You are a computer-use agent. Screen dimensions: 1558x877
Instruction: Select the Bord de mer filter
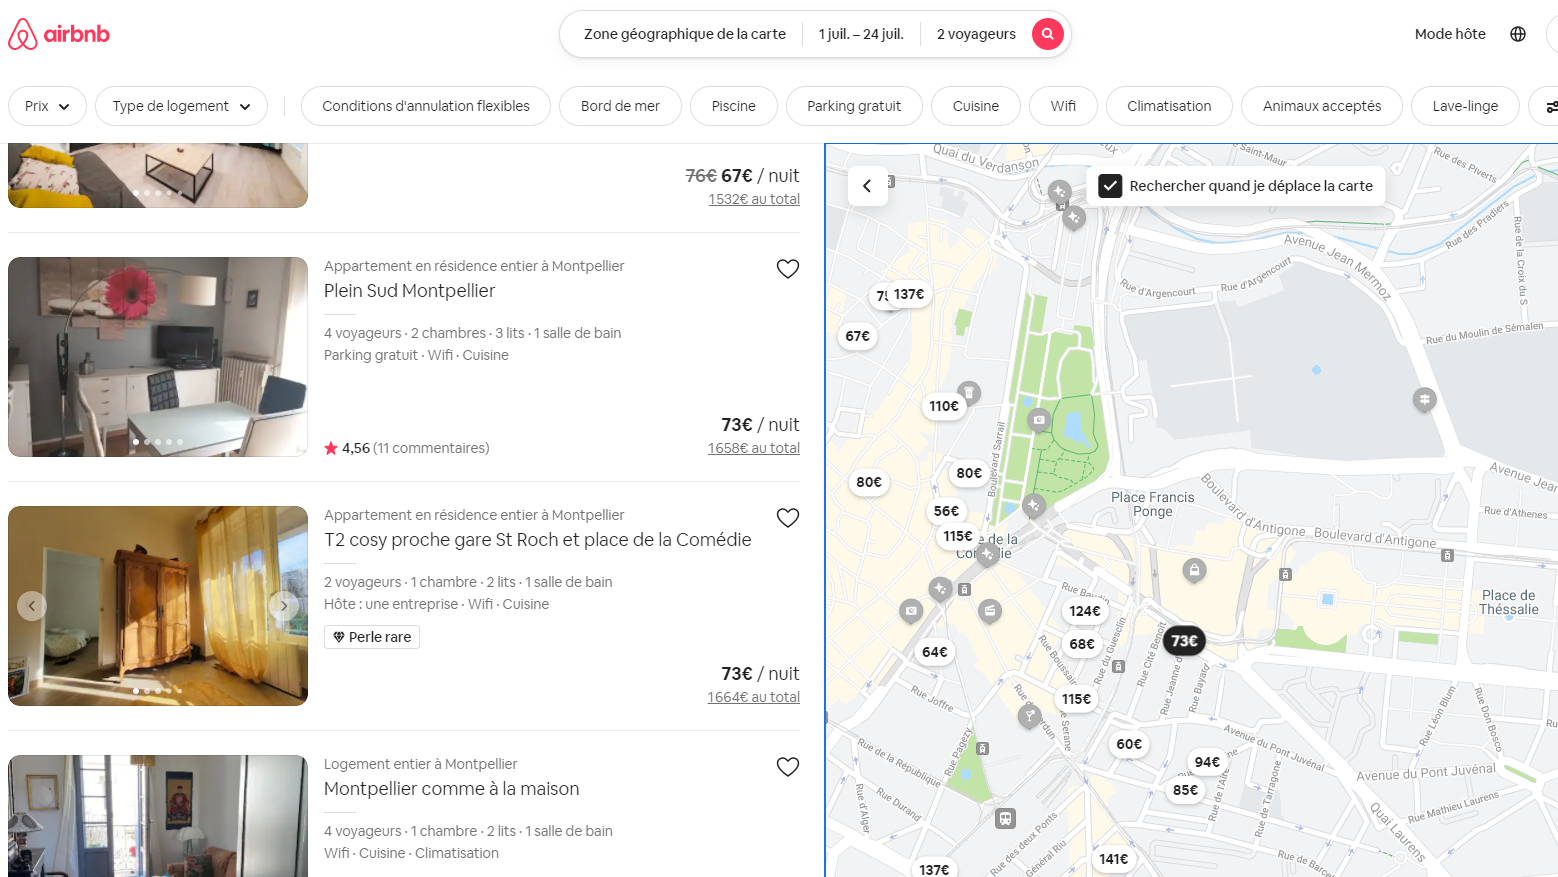tap(620, 106)
